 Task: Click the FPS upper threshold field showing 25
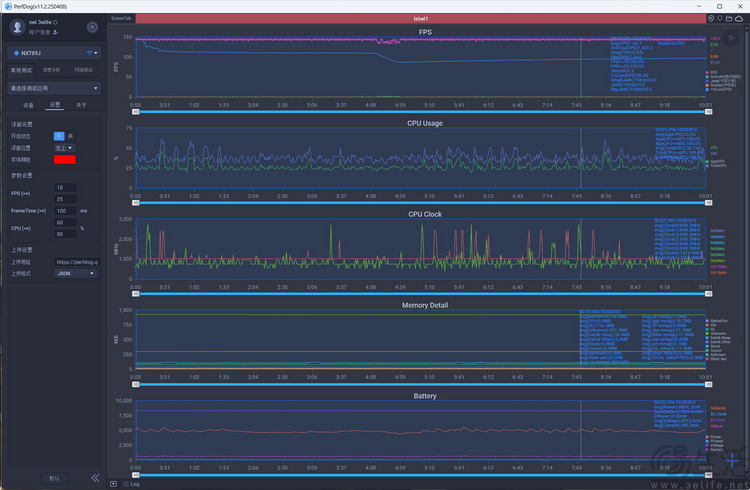click(66, 199)
